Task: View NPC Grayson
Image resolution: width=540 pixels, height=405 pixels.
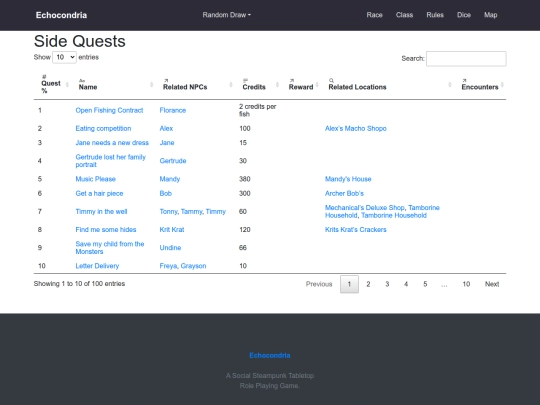Action: (x=194, y=266)
